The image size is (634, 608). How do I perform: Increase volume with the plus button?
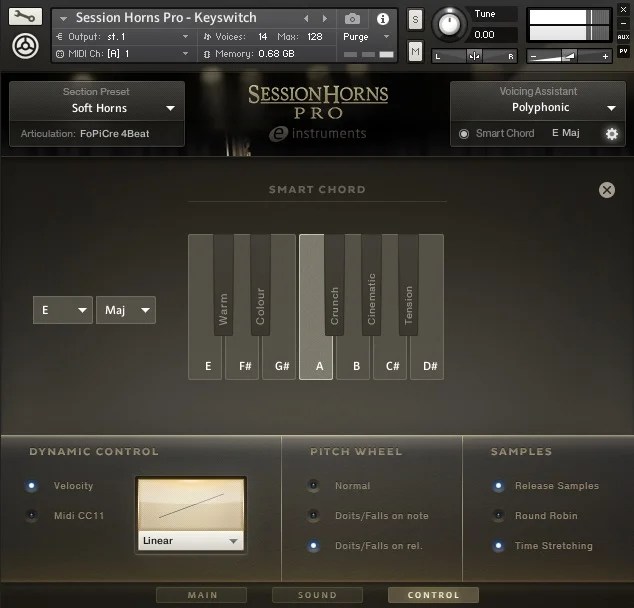pyautogui.click(x=605, y=57)
